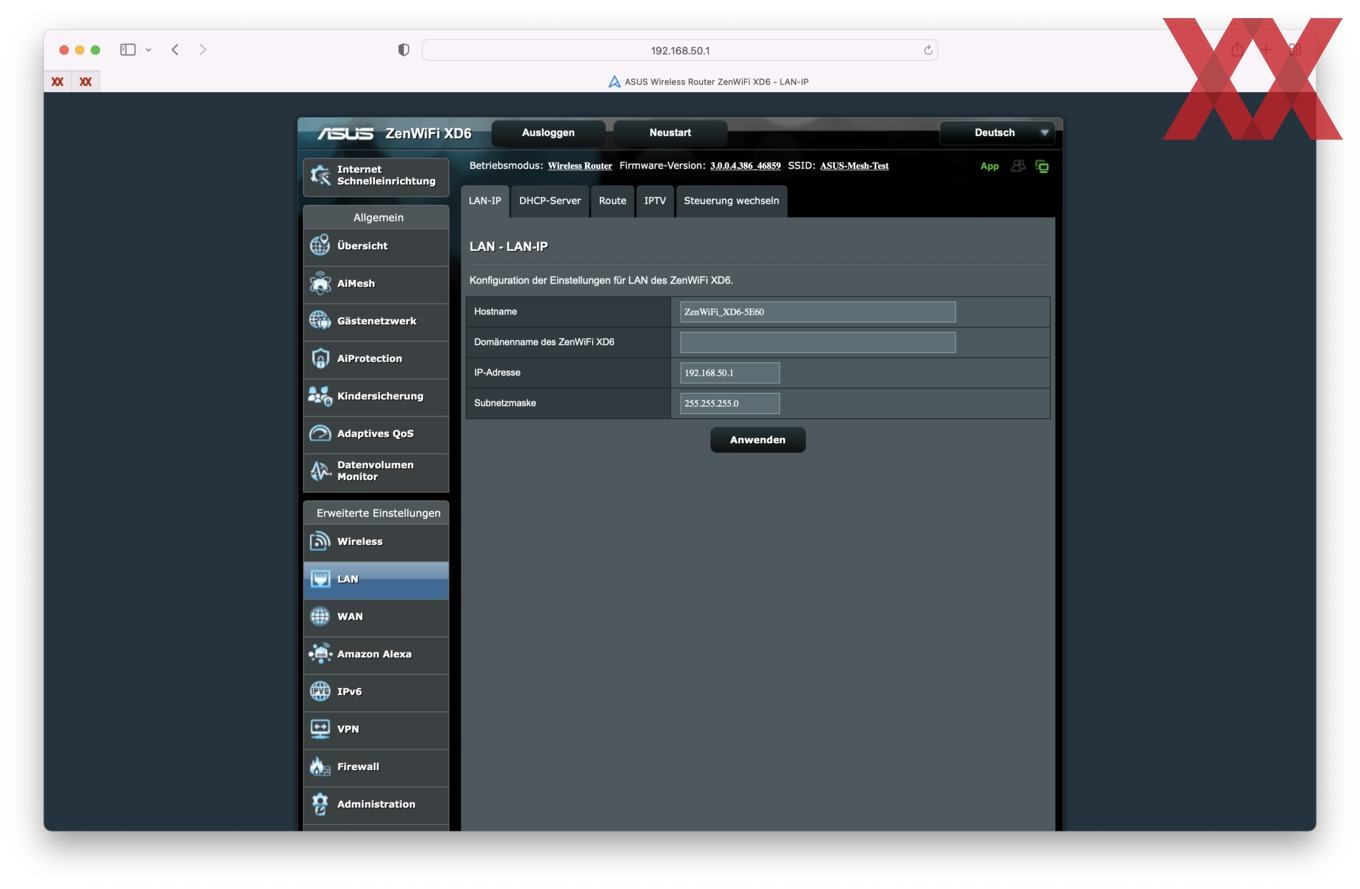Click the Safari privacy shield icon
Screen dimensions: 1360x889
[x=404, y=50]
